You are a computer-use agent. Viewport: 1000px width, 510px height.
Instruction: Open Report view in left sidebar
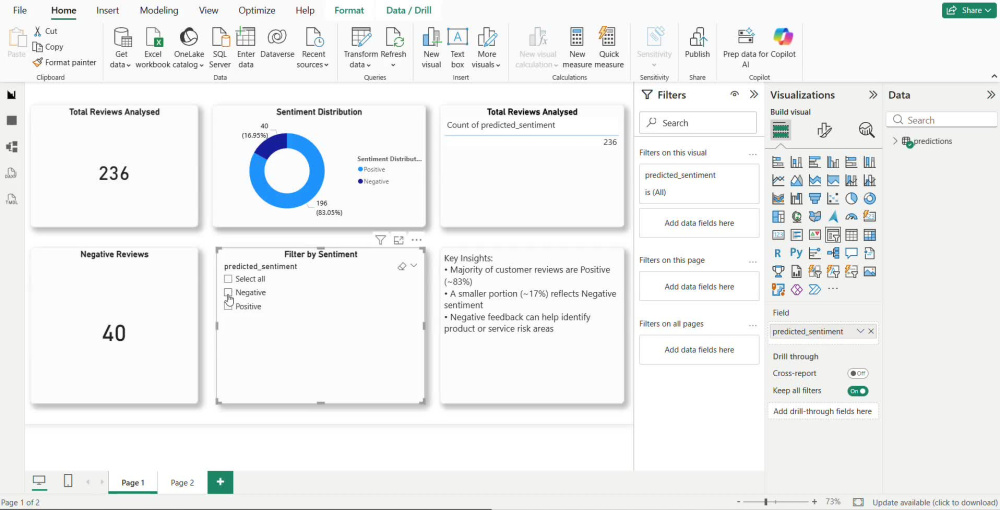[x=11, y=95]
